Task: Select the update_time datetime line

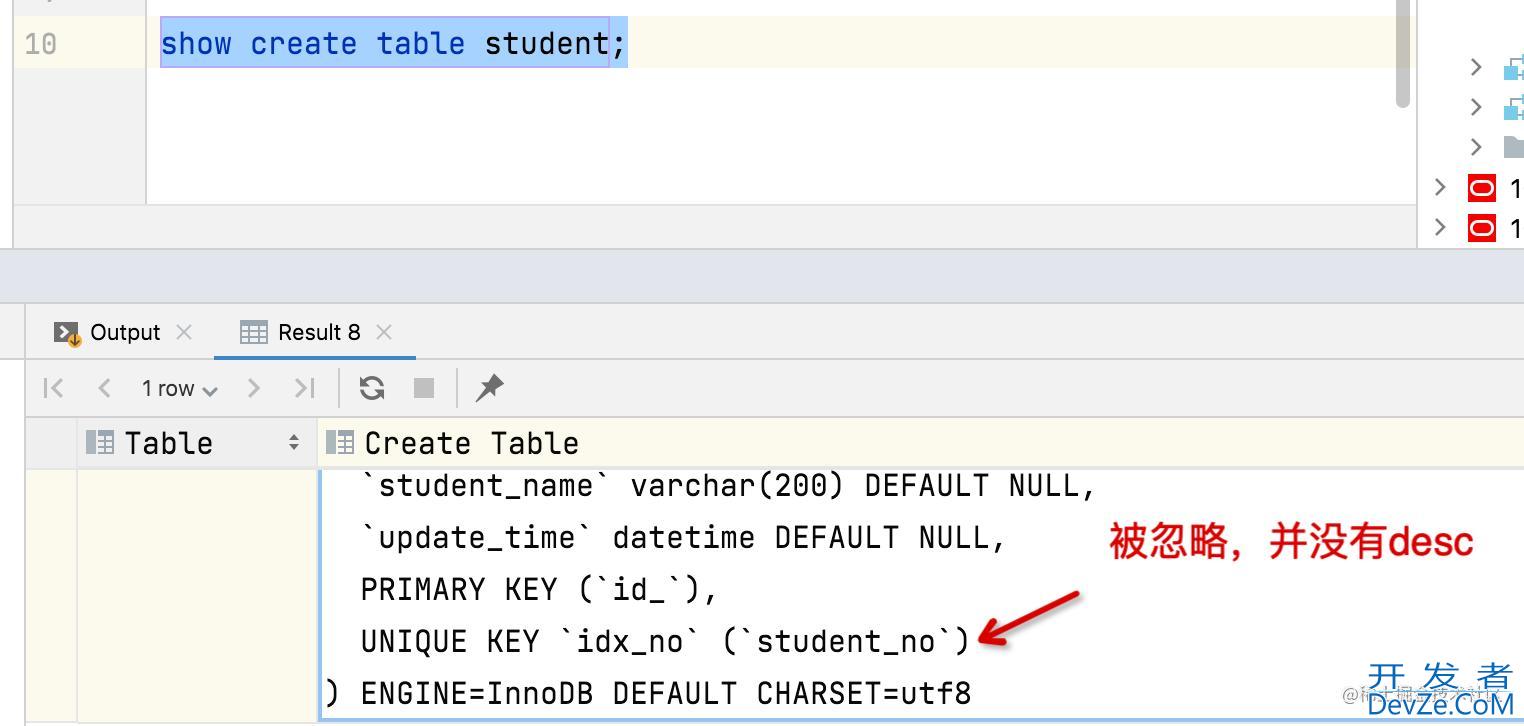Action: click(684, 538)
